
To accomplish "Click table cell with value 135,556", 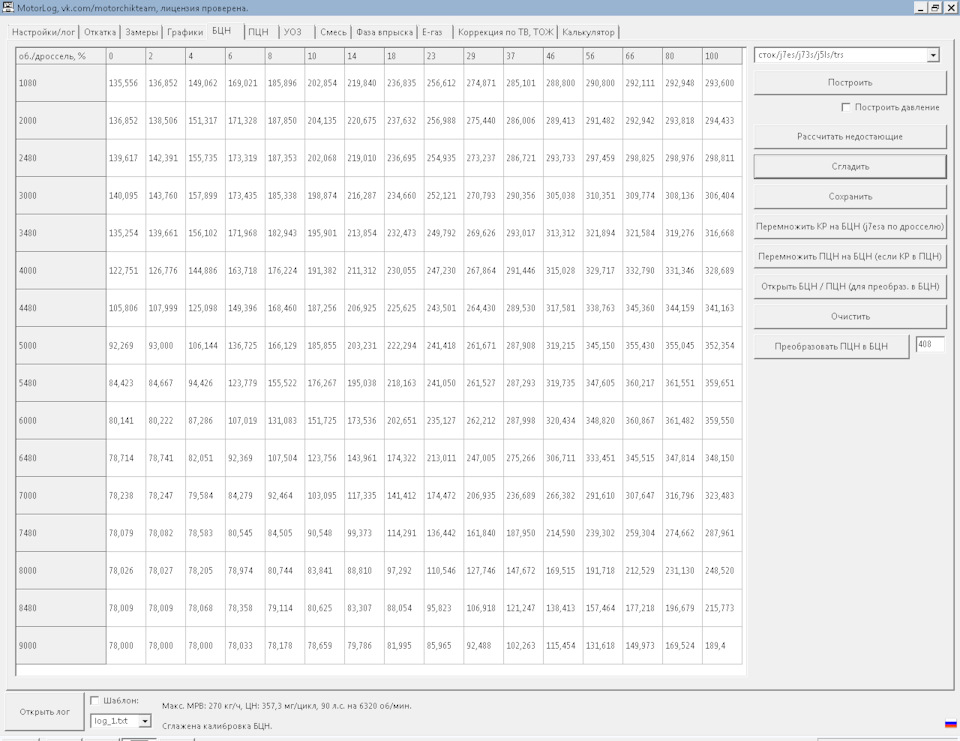I will (x=126, y=83).
